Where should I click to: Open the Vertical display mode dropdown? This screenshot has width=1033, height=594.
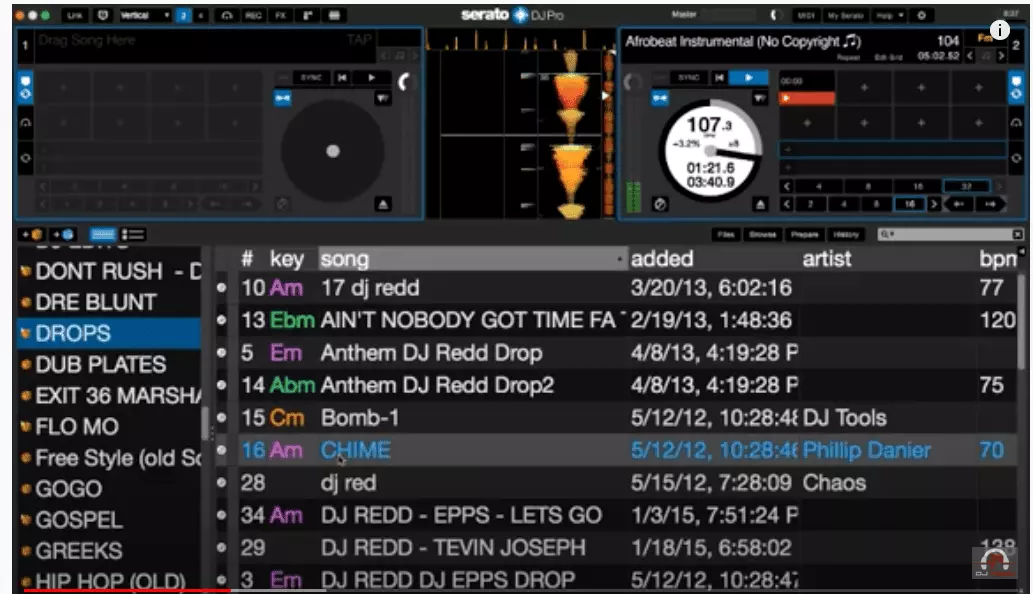[145, 16]
